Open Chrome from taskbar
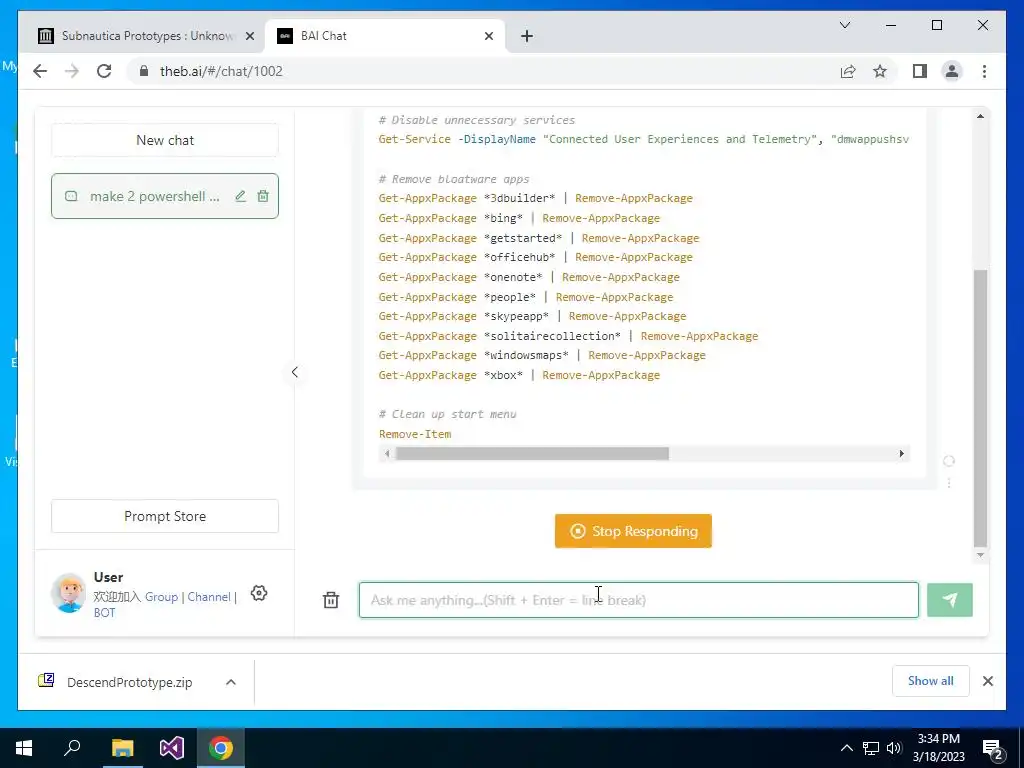 221,748
